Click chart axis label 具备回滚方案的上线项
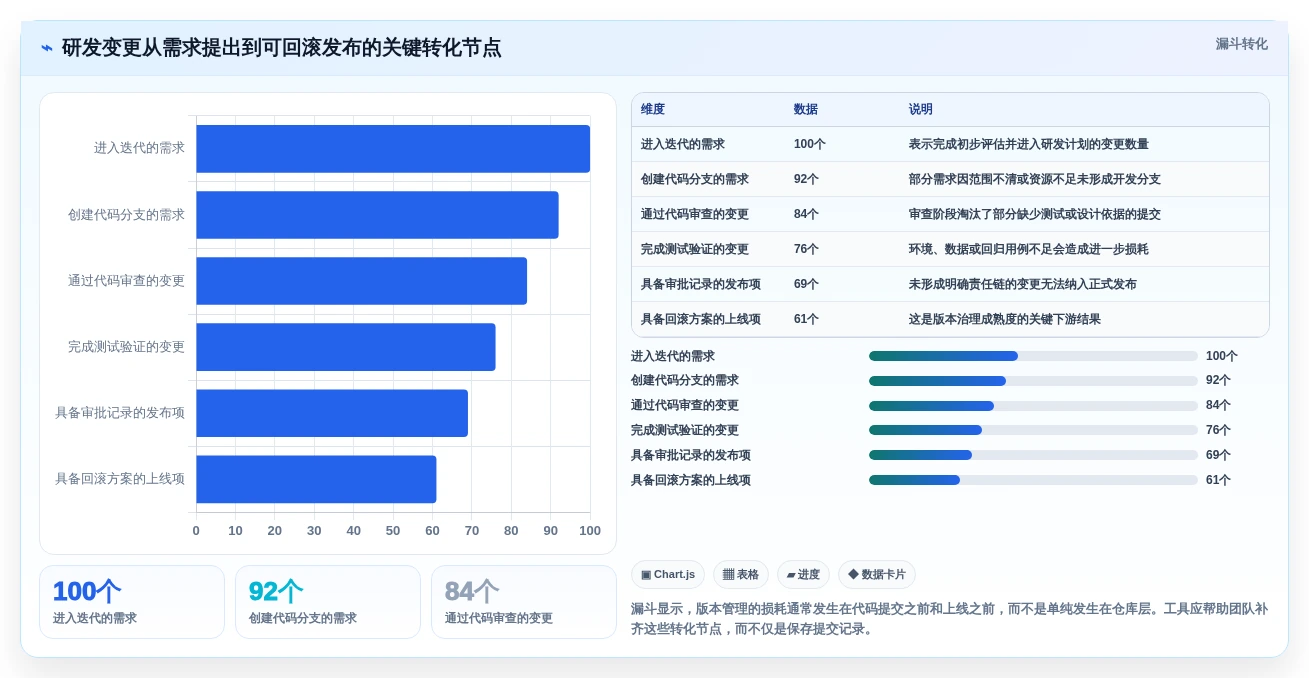Viewport: 1309px width, 678px height. pos(120,479)
